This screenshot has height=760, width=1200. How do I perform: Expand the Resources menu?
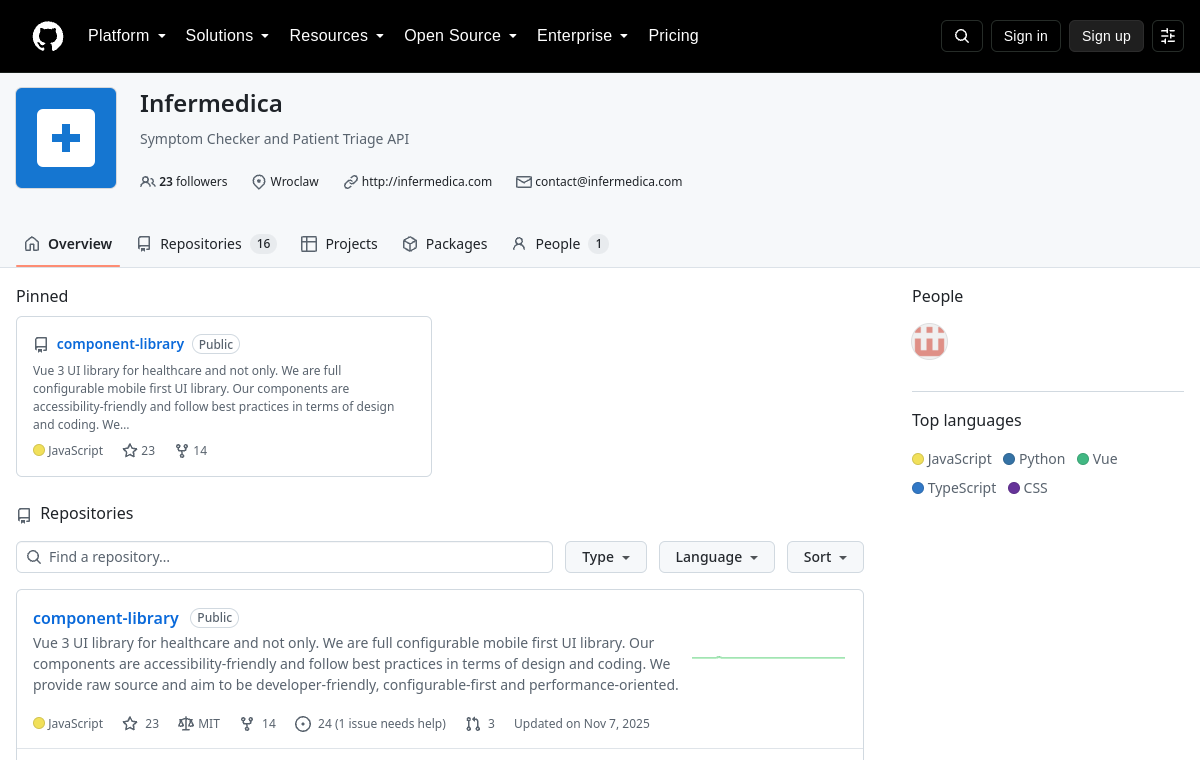(337, 36)
